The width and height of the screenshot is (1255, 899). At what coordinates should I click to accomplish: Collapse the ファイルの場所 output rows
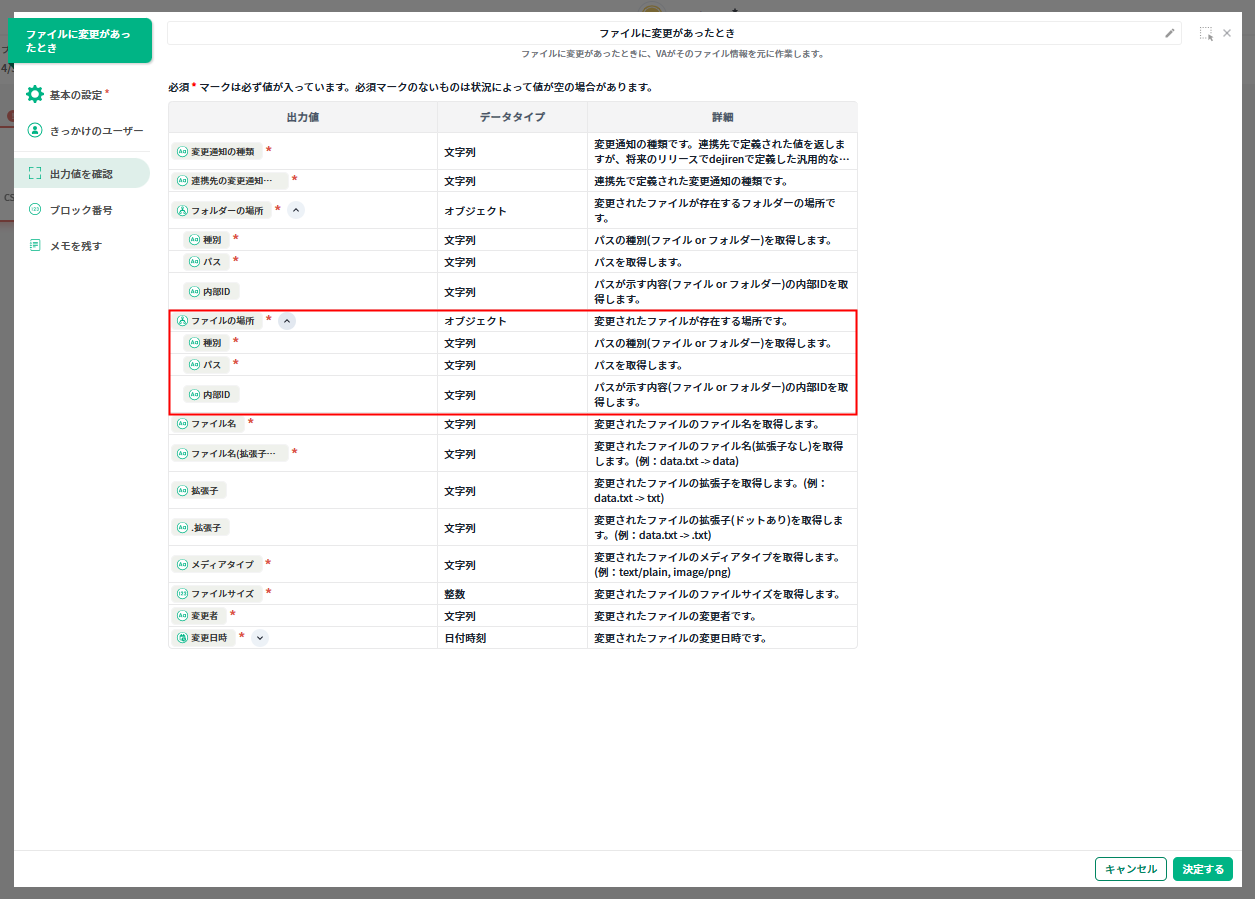[x=287, y=321]
